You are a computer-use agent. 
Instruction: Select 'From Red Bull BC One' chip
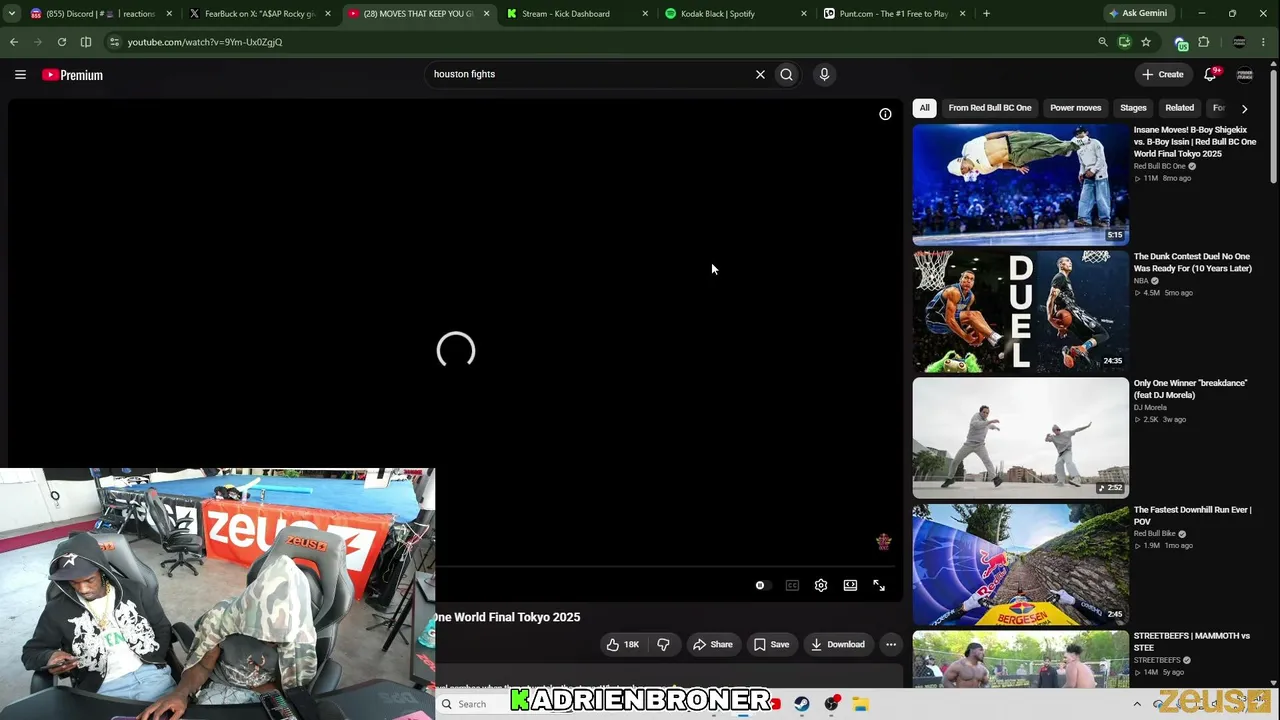click(x=990, y=108)
